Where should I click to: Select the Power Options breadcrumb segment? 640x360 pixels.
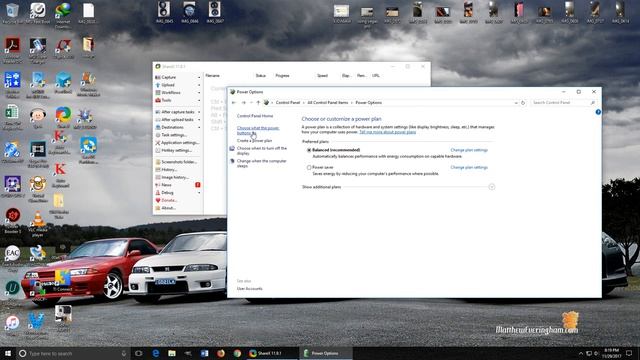pyautogui.click(x=369, y=103)
